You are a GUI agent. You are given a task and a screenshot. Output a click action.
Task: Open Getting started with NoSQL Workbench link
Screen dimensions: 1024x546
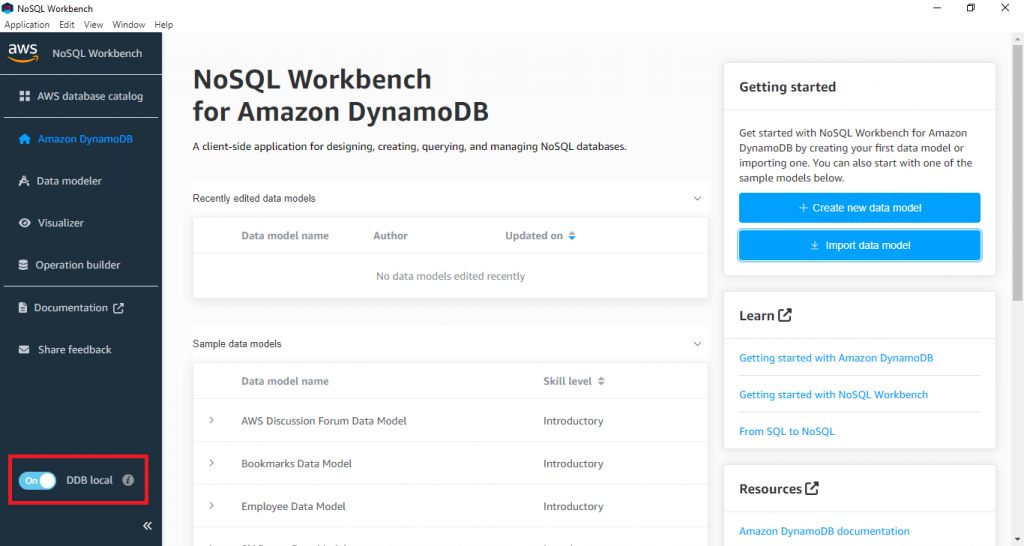click(833, 394)
